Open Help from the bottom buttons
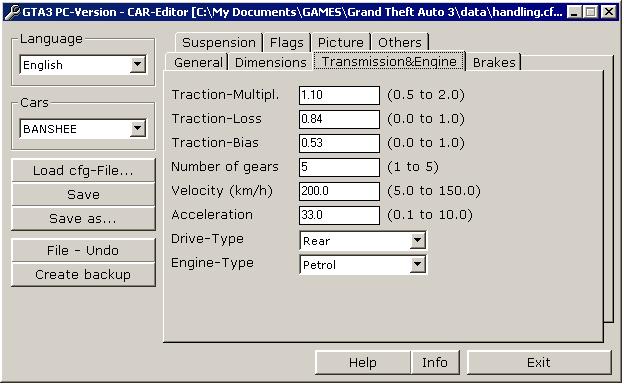 (363, 362)
